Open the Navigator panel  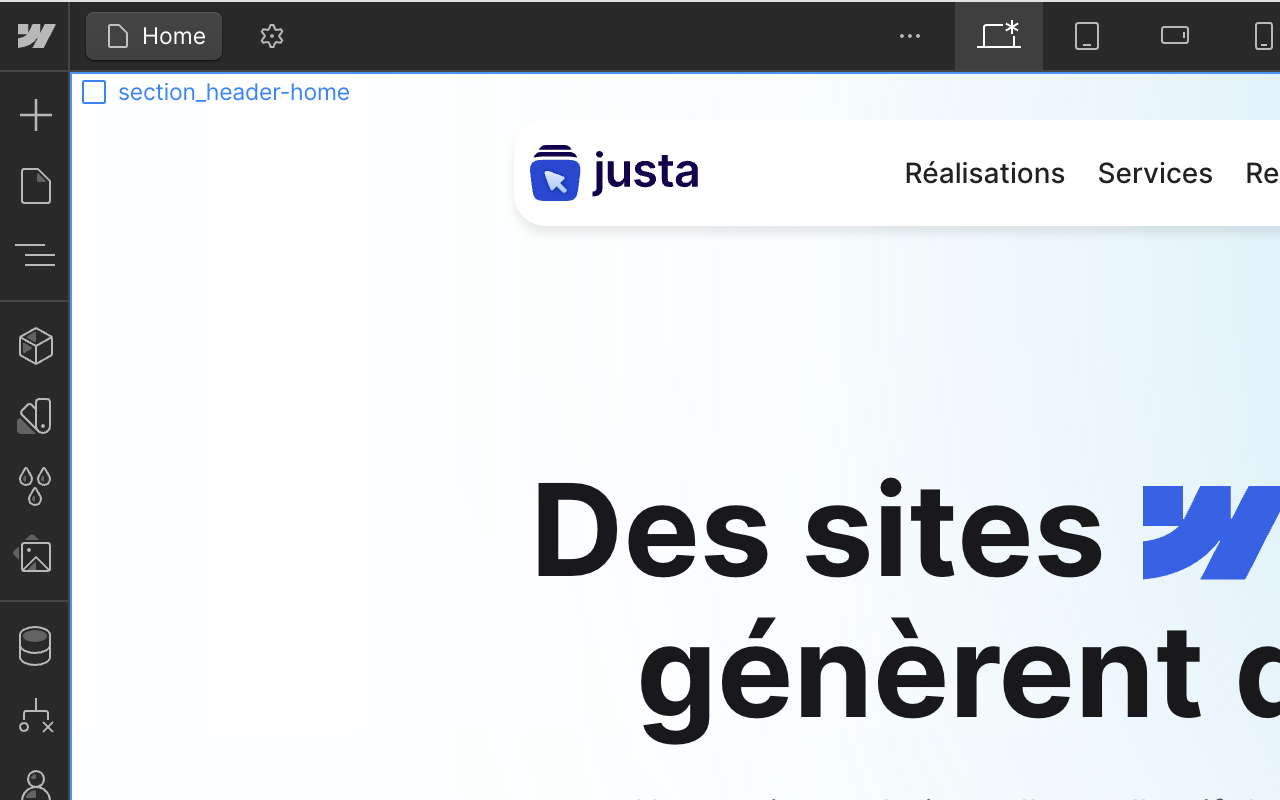[35, 256]
